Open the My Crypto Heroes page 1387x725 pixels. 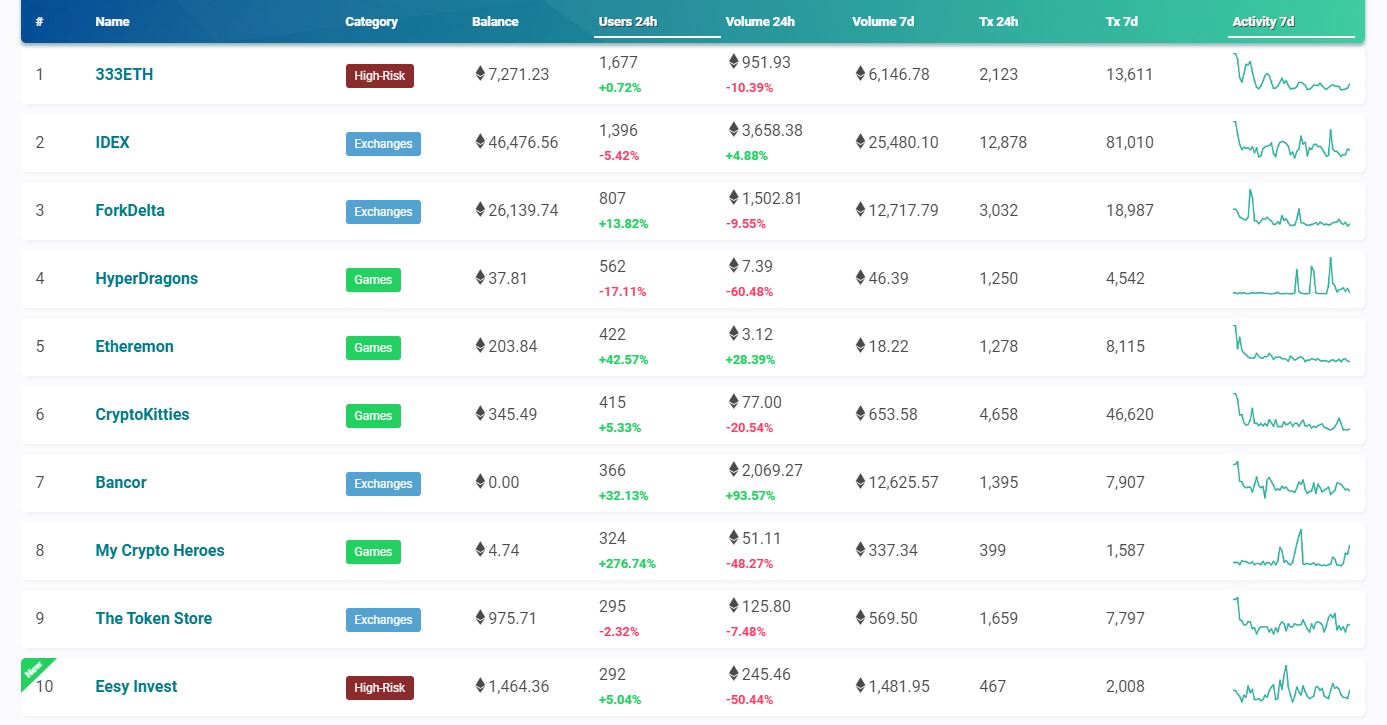tap(160, 551)
